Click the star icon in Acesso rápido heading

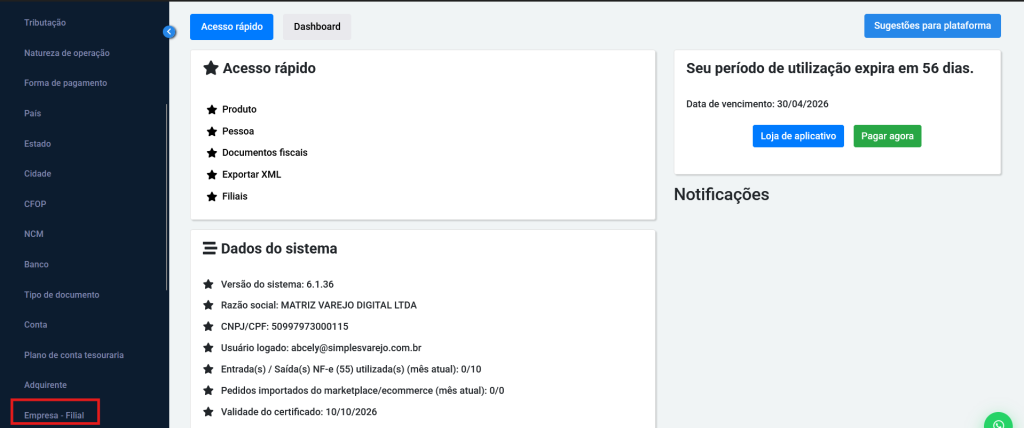click(x=211, y=69)
